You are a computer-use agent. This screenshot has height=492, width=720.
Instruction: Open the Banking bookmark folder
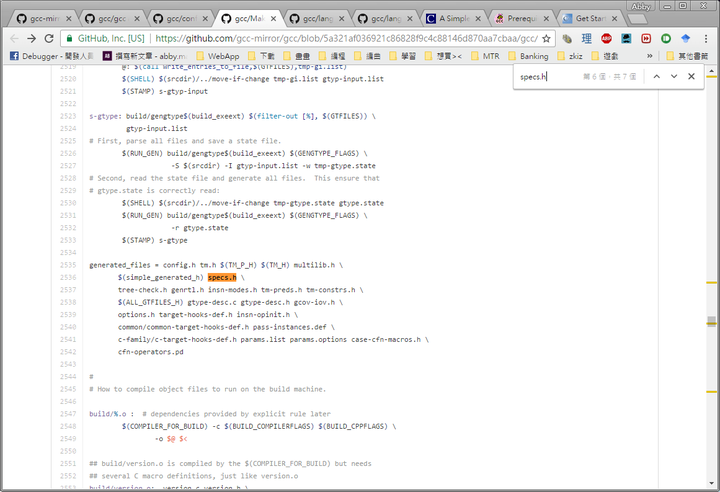point(529,56)
